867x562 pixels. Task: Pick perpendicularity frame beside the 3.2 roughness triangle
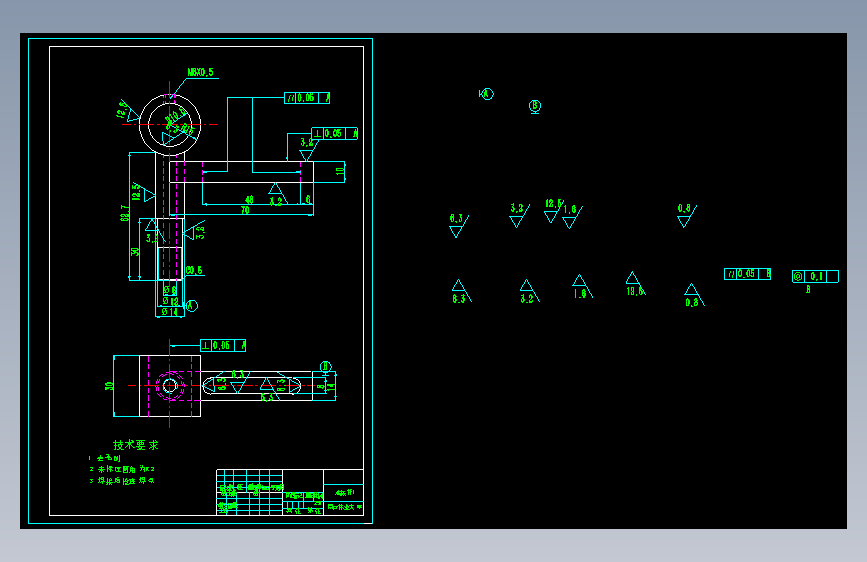click(335, 133)
